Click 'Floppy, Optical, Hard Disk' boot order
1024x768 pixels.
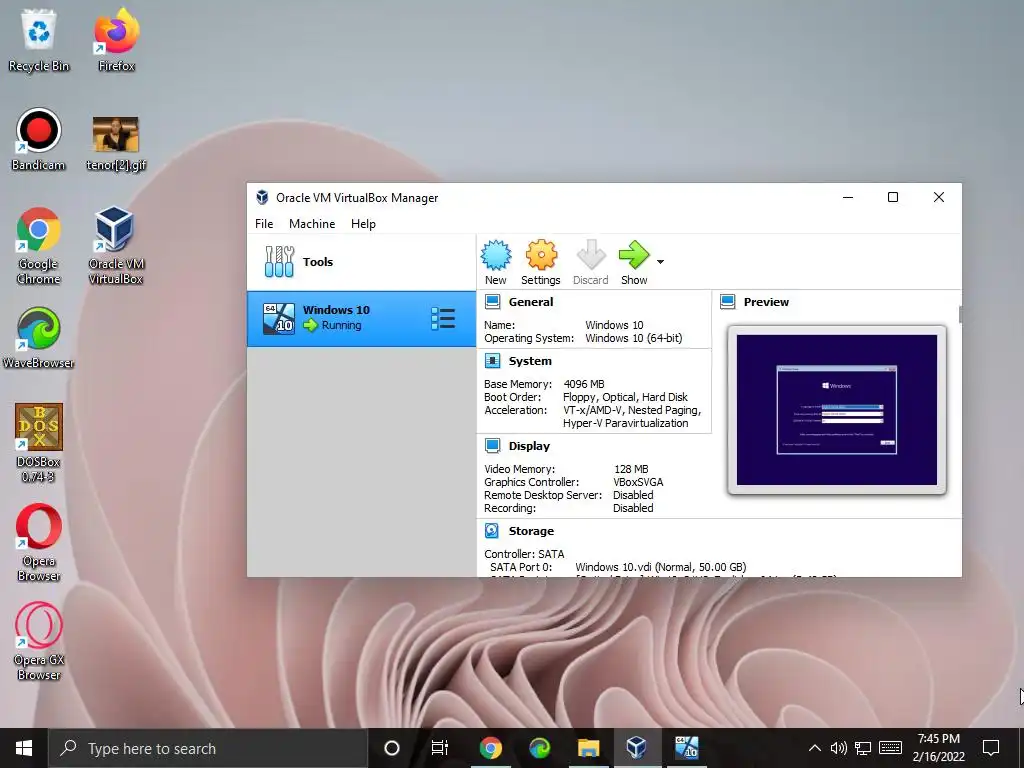click(x=625, y=397)
